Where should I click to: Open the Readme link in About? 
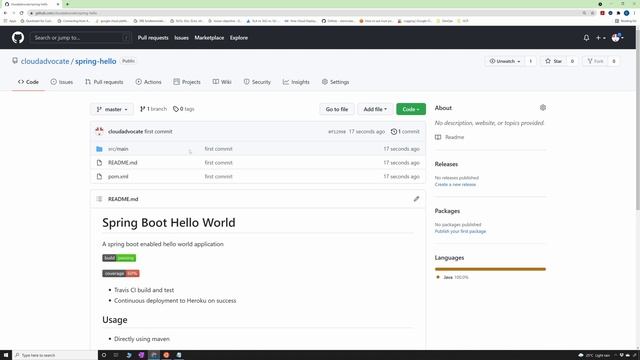(x=449, y=137)
